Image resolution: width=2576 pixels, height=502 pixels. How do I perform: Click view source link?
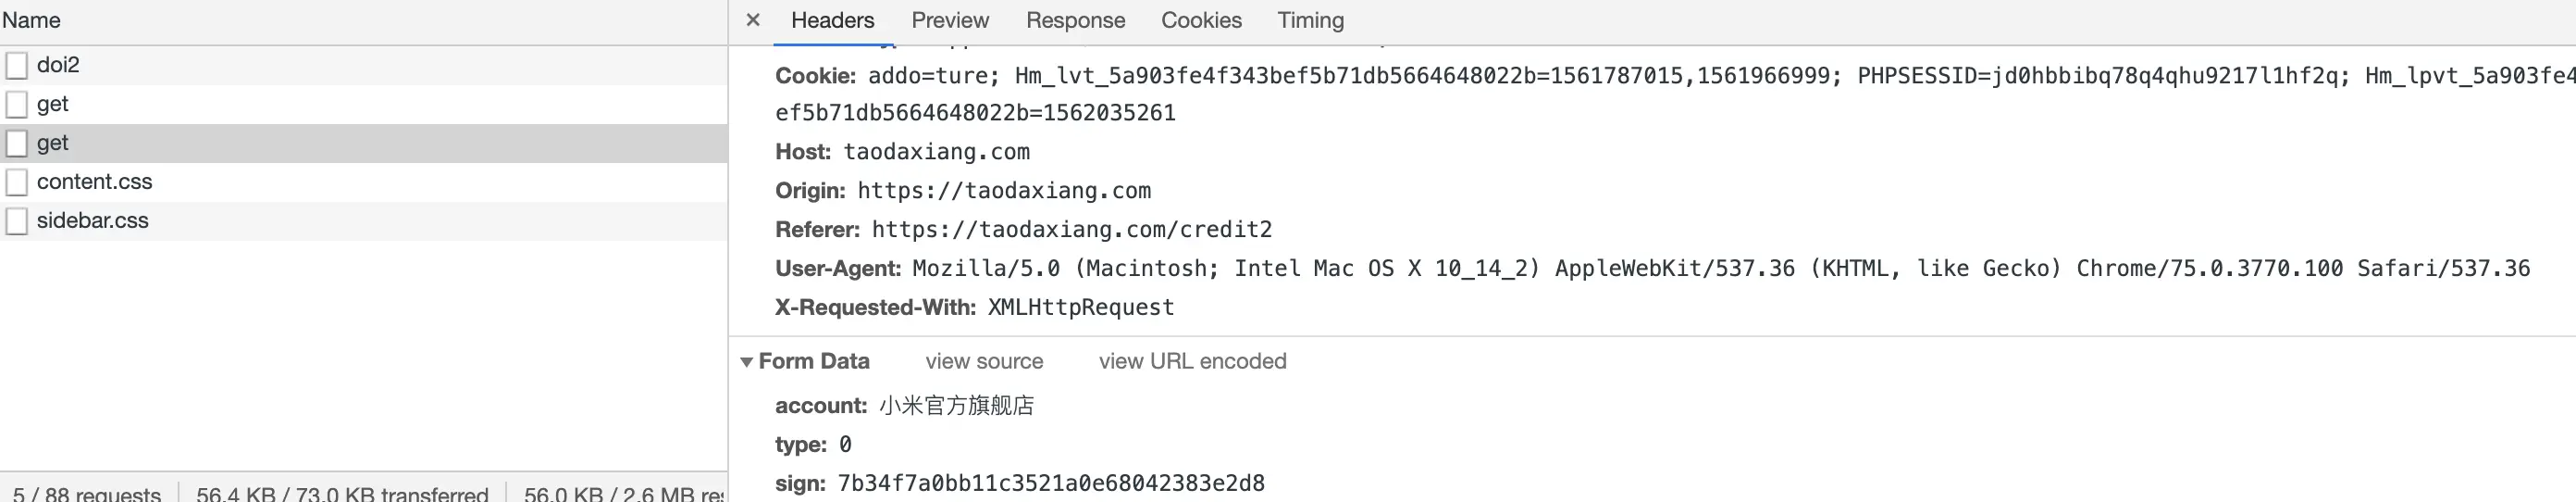click(984, 361)
